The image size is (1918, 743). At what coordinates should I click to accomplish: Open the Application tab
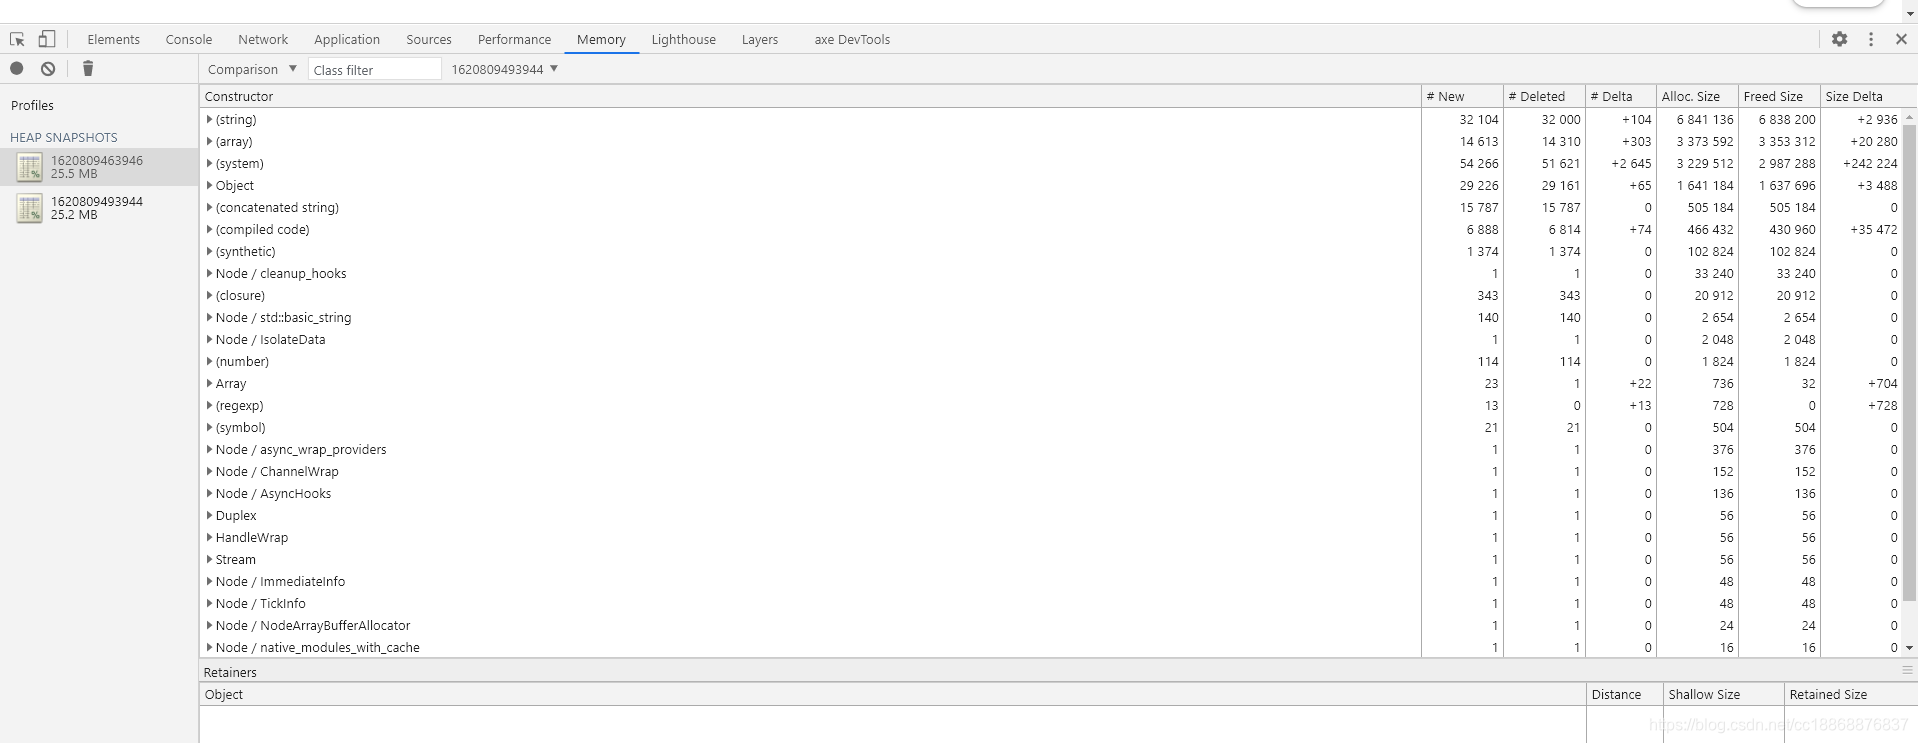point(347,39)
